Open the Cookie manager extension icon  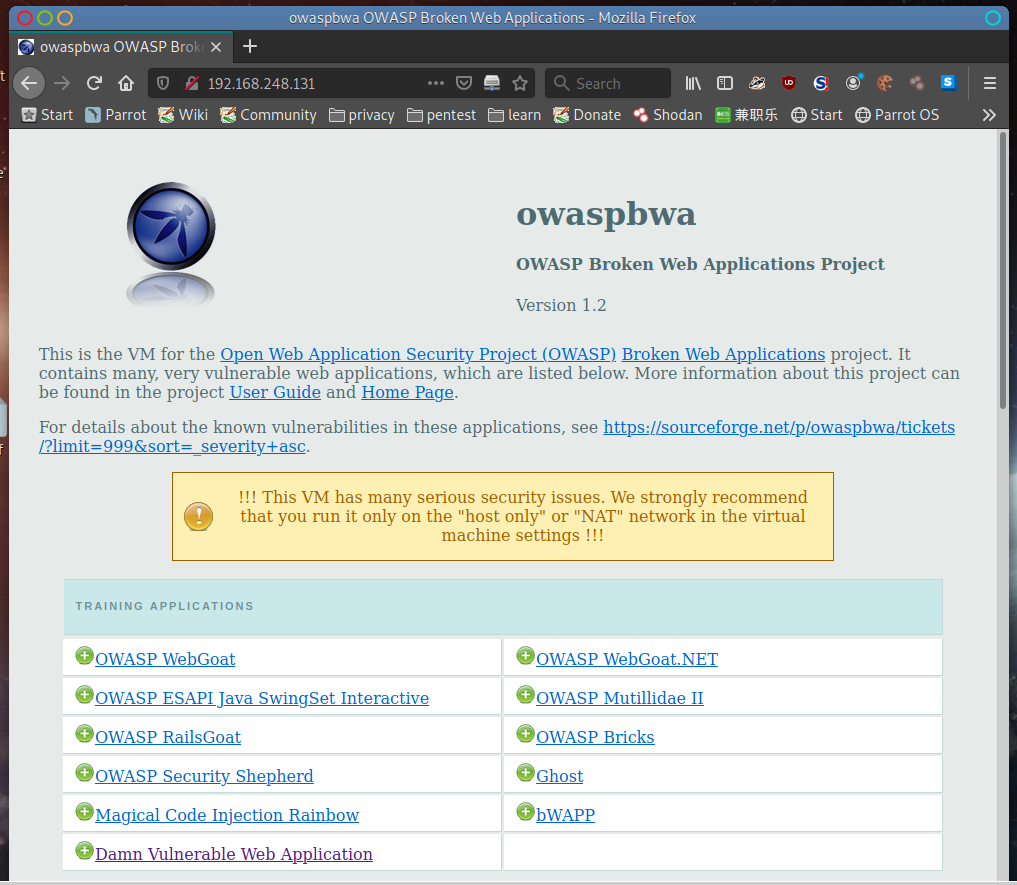point(885,83)
